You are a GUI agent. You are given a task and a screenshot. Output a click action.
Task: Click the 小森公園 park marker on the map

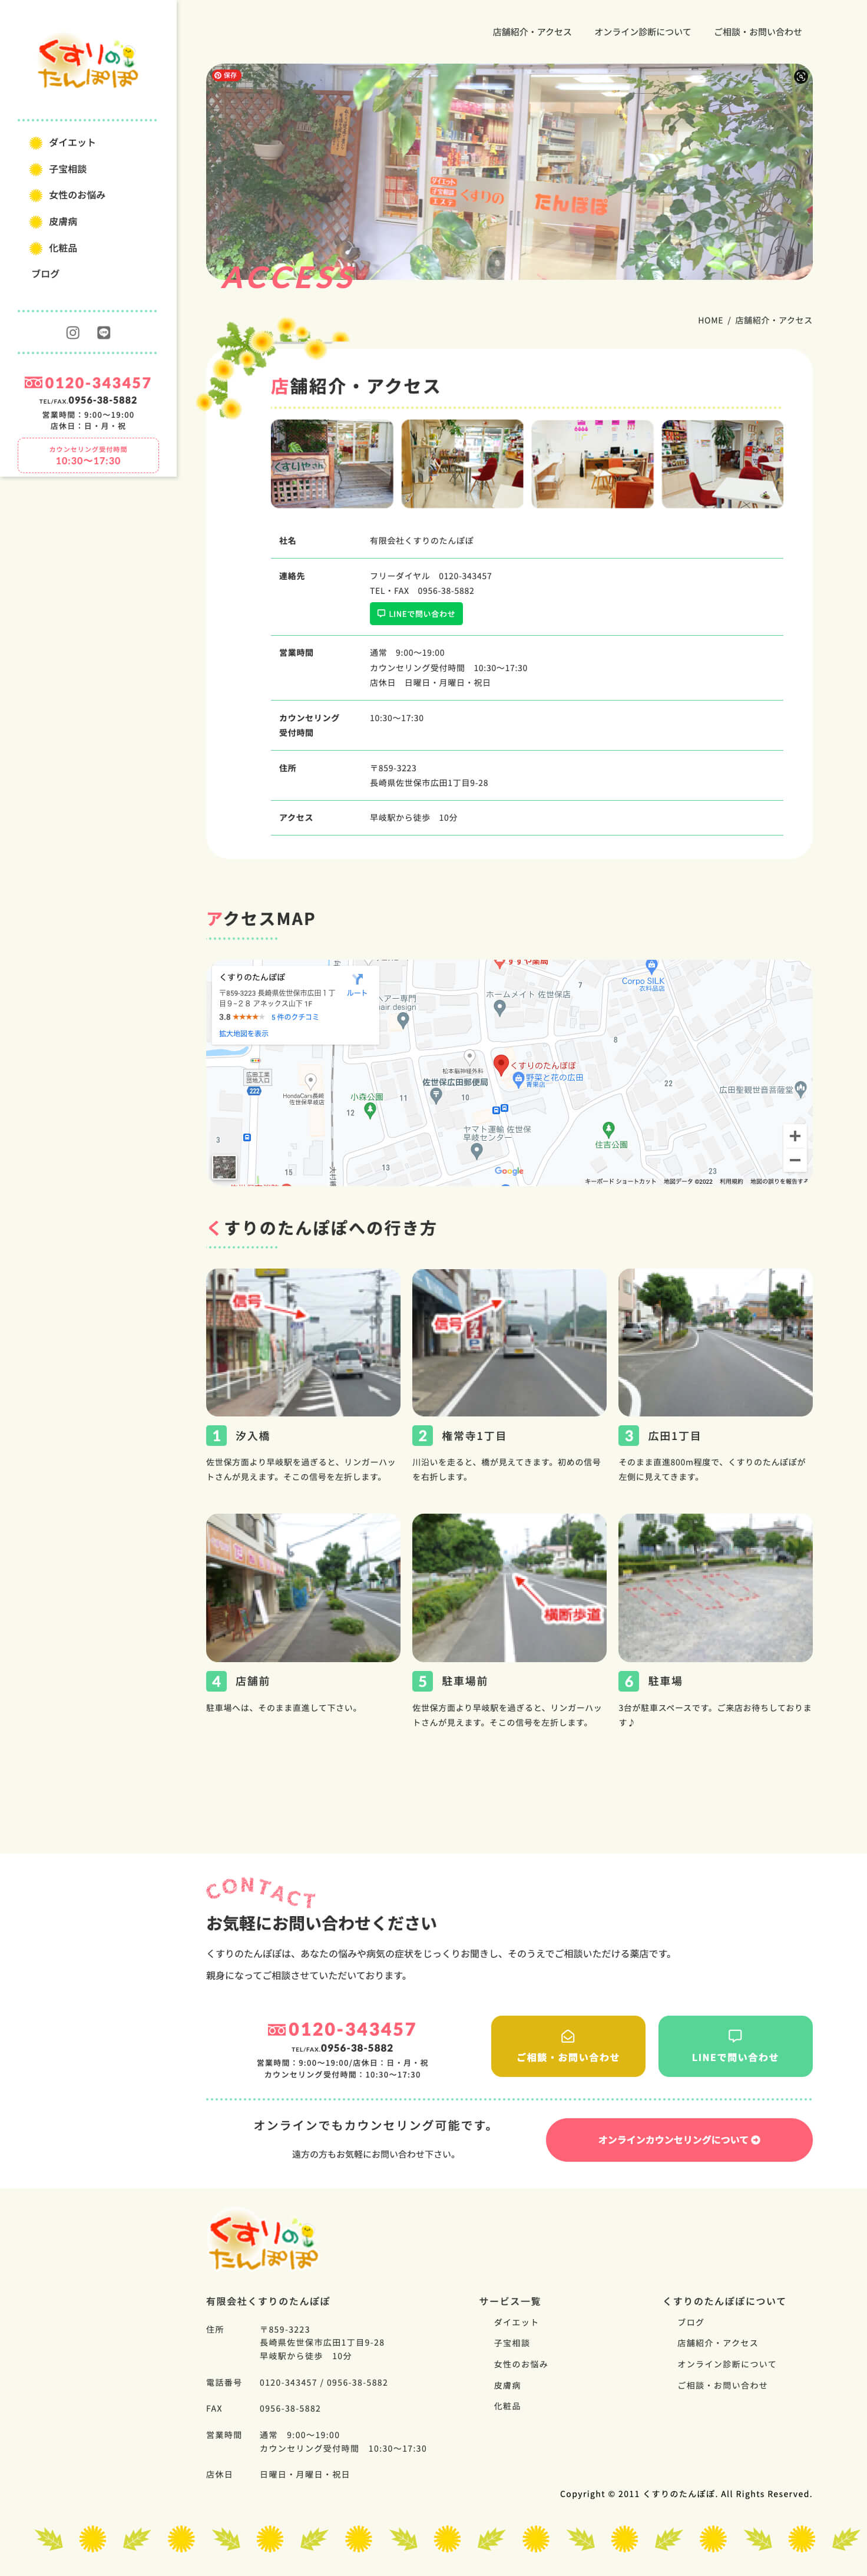tap(370, 1110)
